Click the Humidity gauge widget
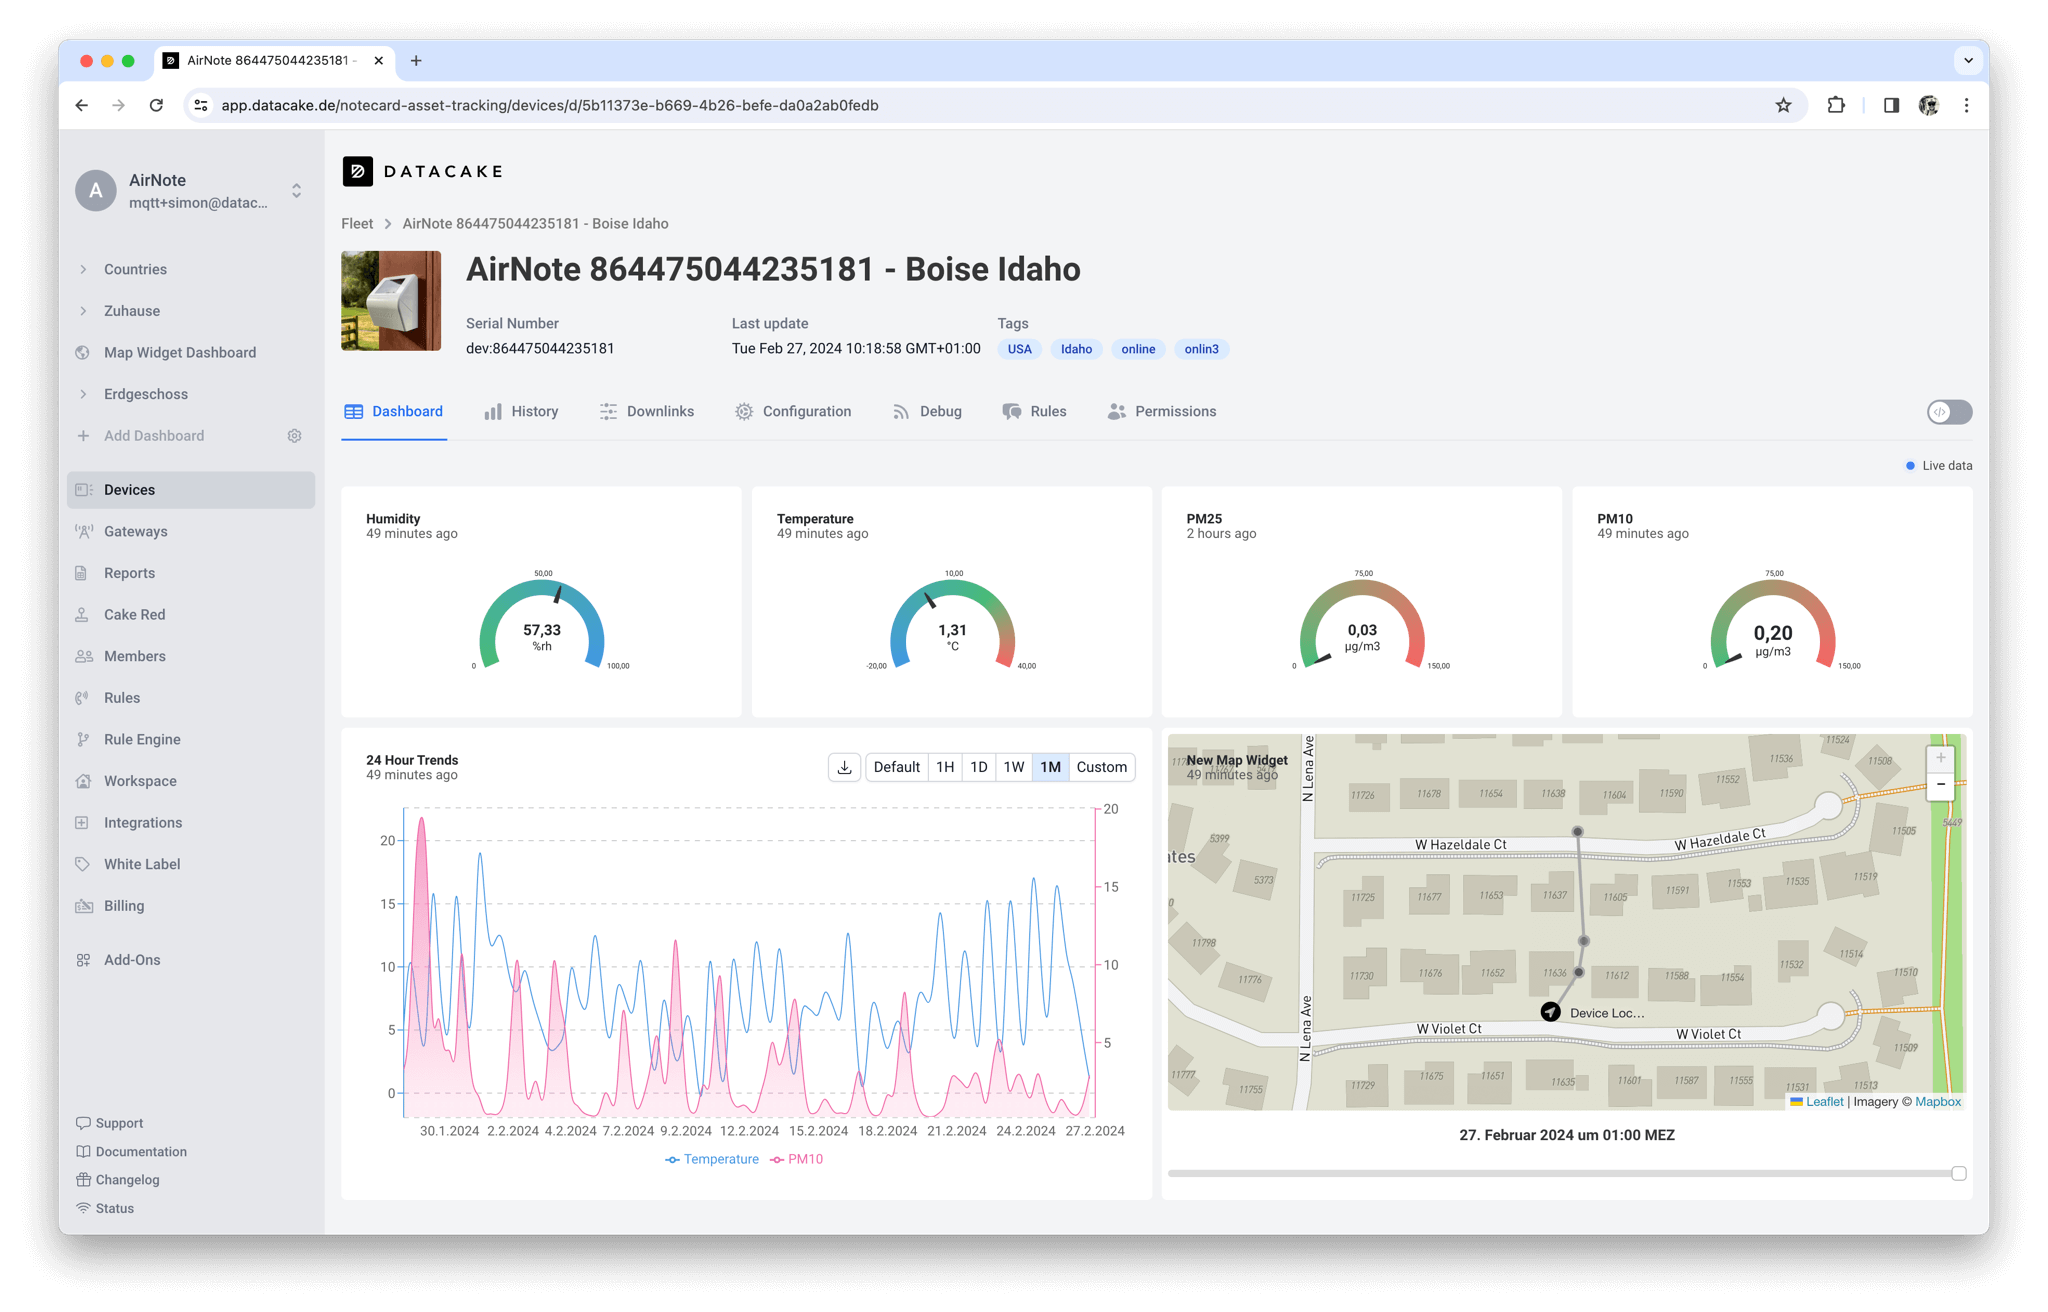The image size is (2048, 1312). [x=541, y=602]
